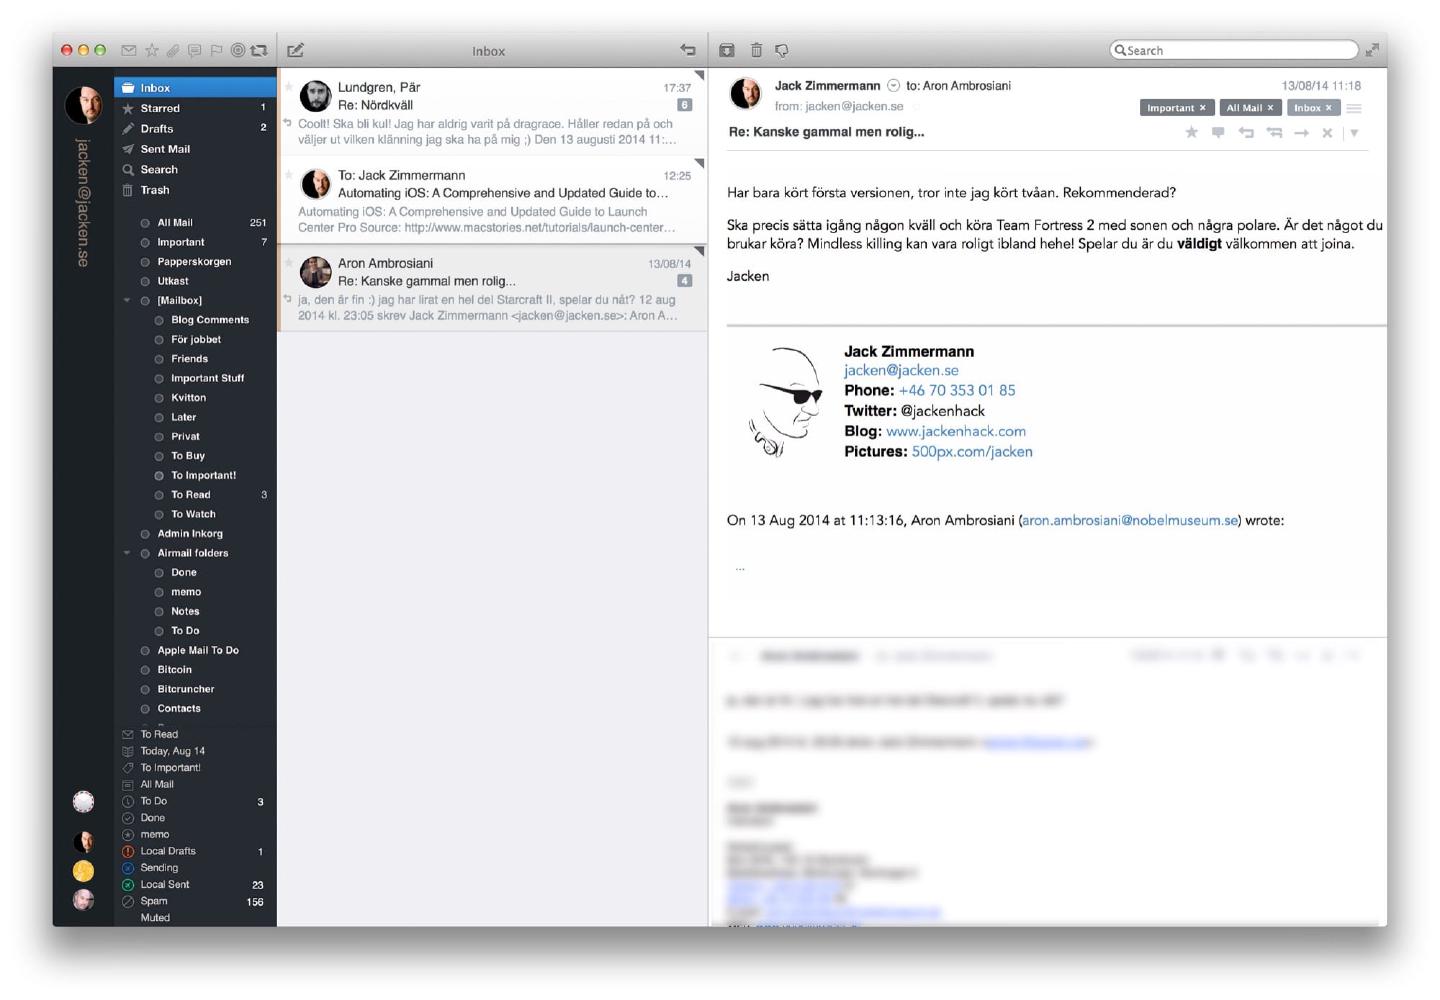Toggle star on Lundgren, Pär message
The image size is (1440, 1000).
click(289, 88)
